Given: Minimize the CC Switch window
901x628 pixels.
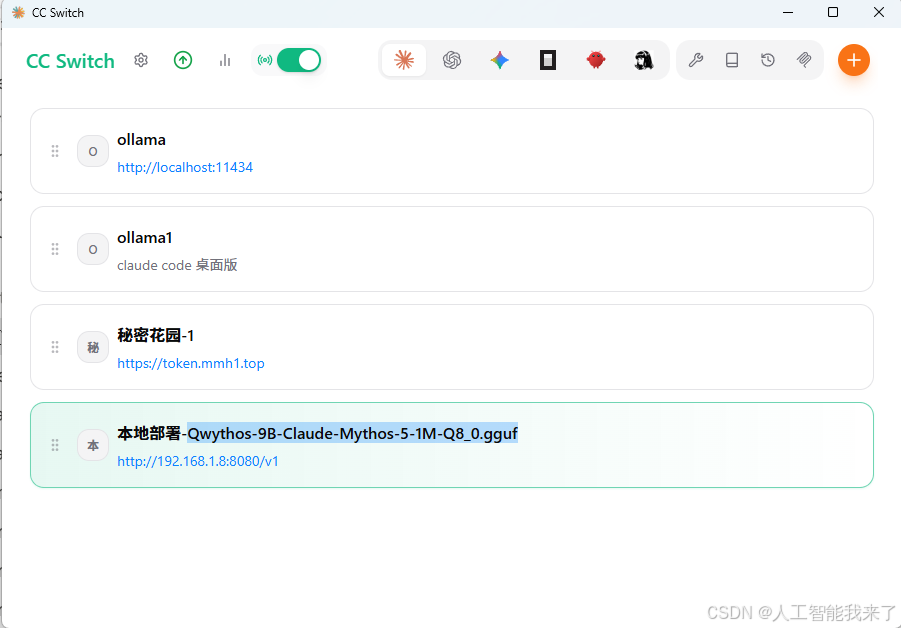Looking at the screenshot, I should coord(788,12).
